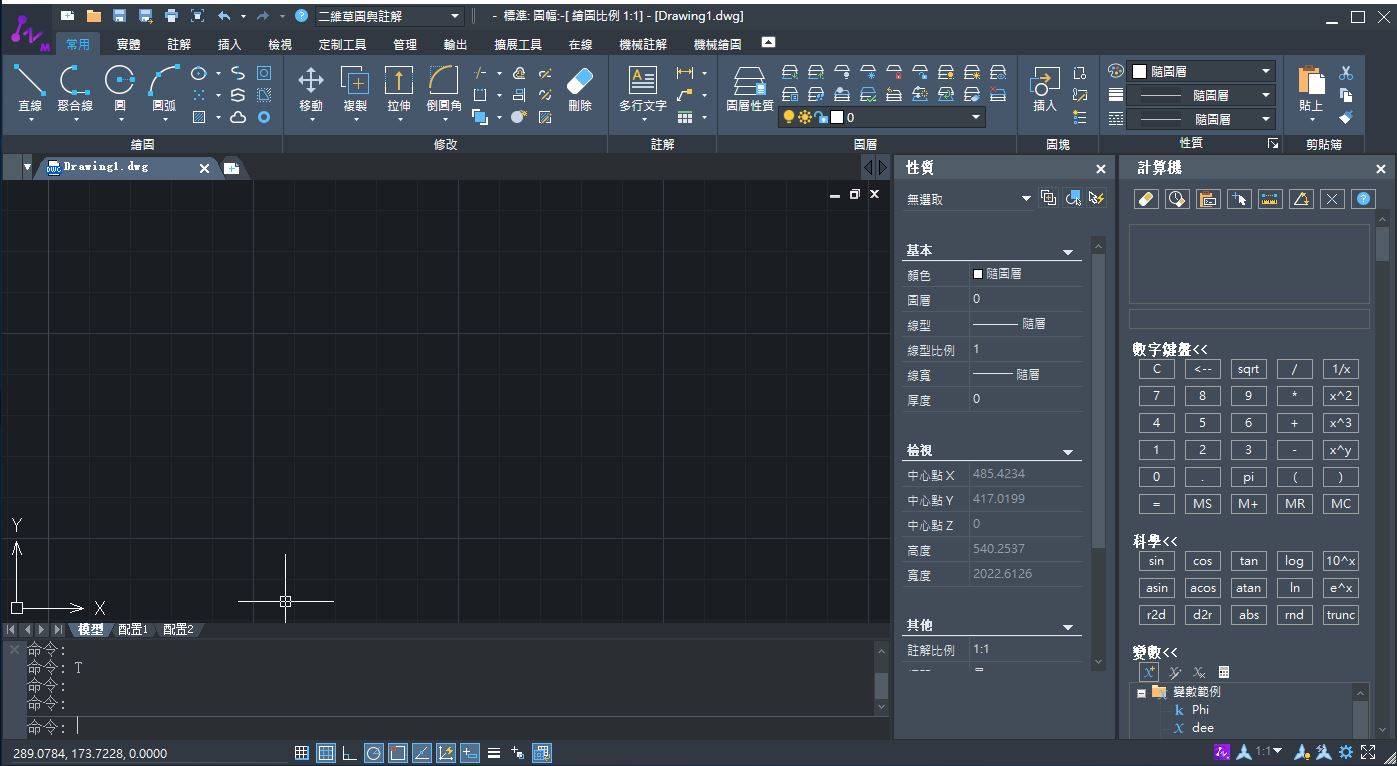Click the MS memory store button

[x=1202, y=504]
